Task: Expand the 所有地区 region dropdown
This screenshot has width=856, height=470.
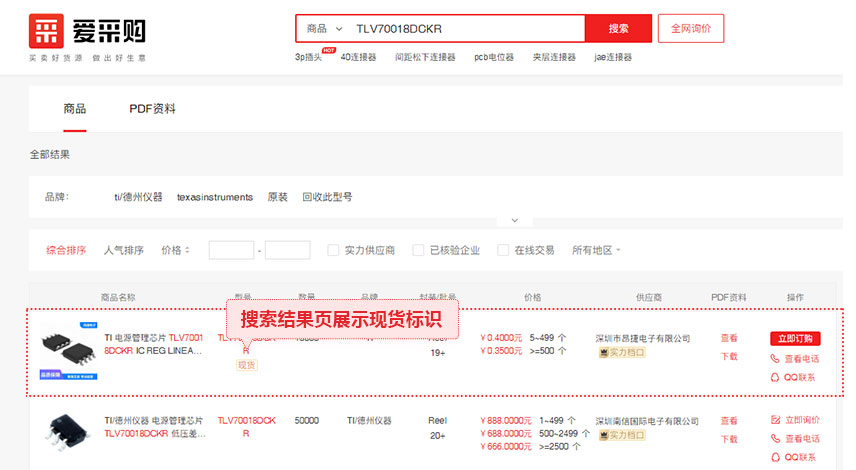Action: click(597, 250)
